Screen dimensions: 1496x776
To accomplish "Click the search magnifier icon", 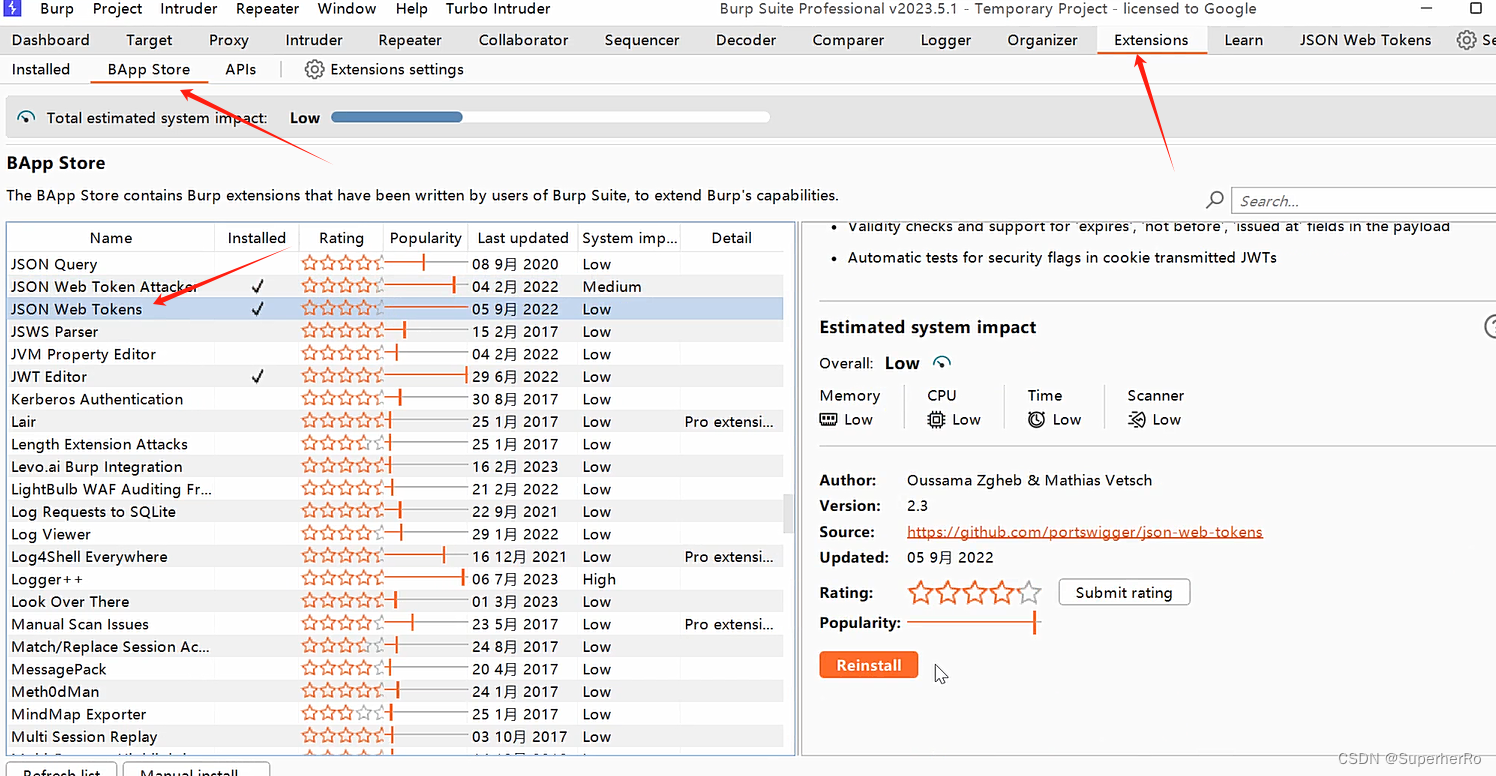I will tap(1215, 200).
